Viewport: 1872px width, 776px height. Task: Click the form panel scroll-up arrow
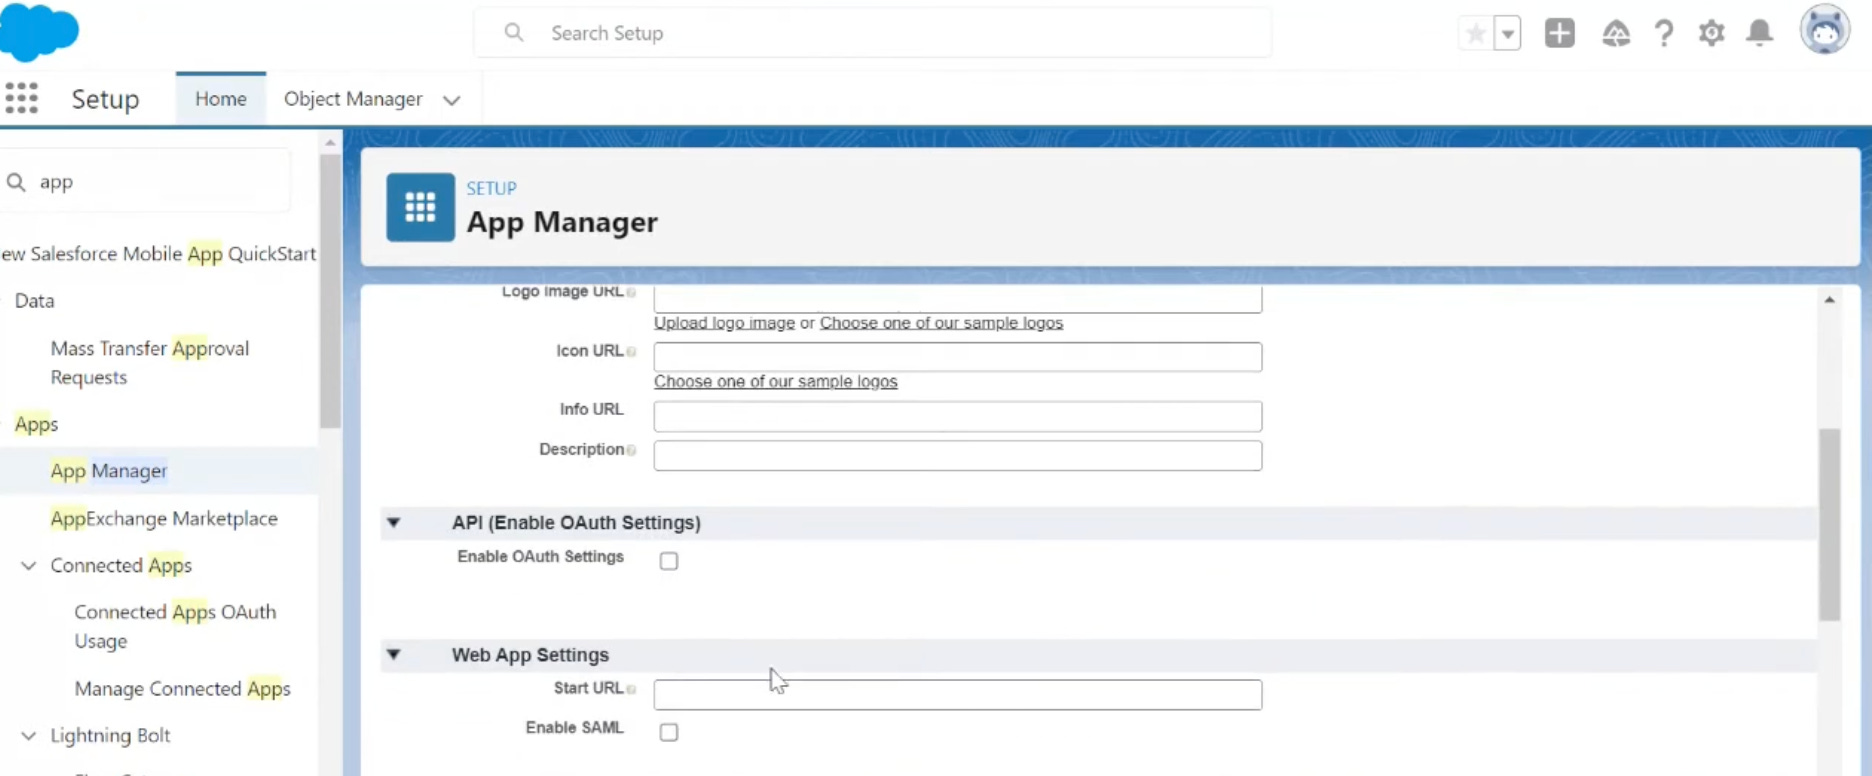pos(1829,300)
